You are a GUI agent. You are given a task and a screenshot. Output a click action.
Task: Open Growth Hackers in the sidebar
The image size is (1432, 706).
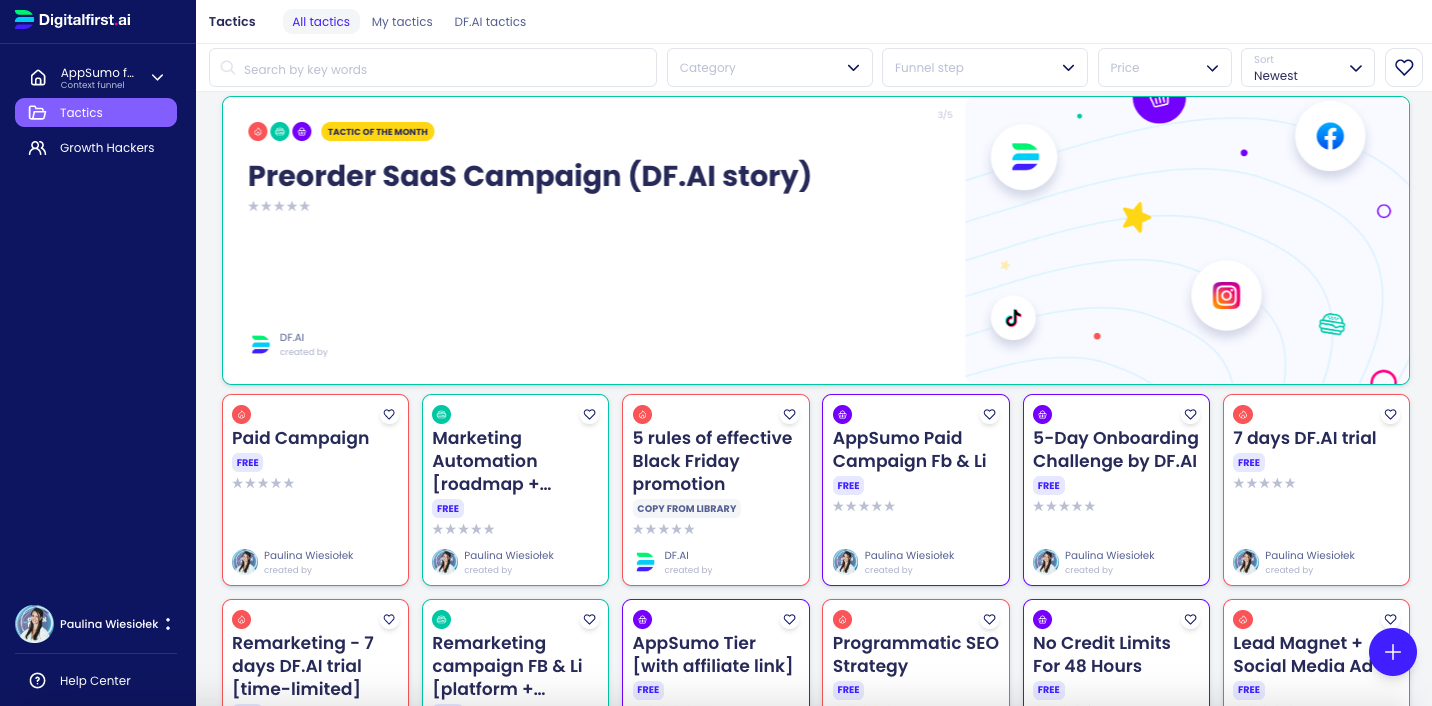pyautogui.click(x=106, y=148)
